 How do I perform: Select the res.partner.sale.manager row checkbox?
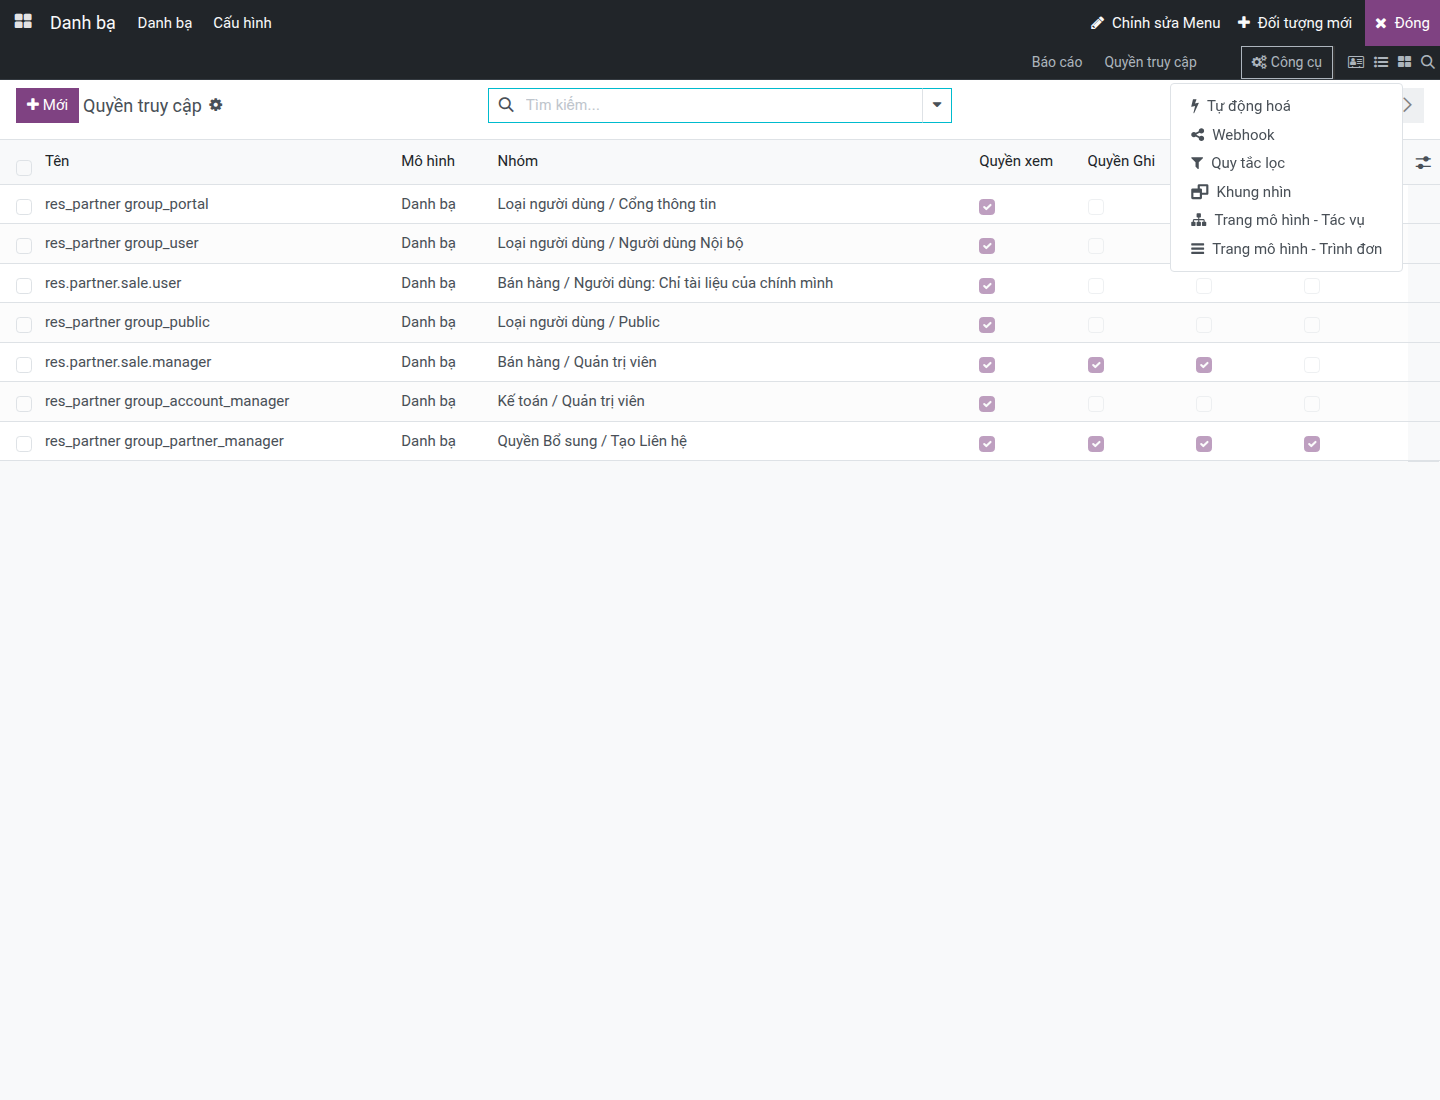(24, 365)
